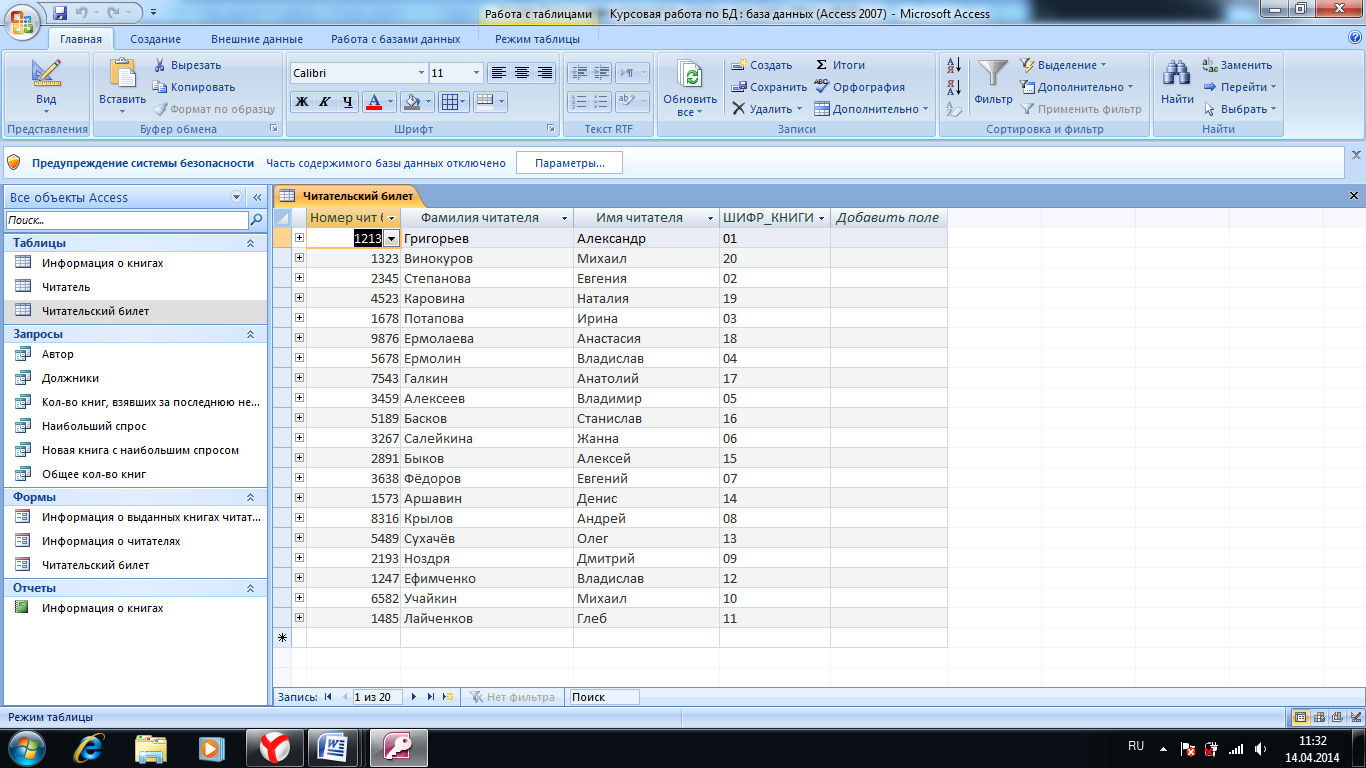Open Фамилия читателя column filter arrow
This screenshot has width=1366, height=768.
pyautogui.click(x=564, y=218)
